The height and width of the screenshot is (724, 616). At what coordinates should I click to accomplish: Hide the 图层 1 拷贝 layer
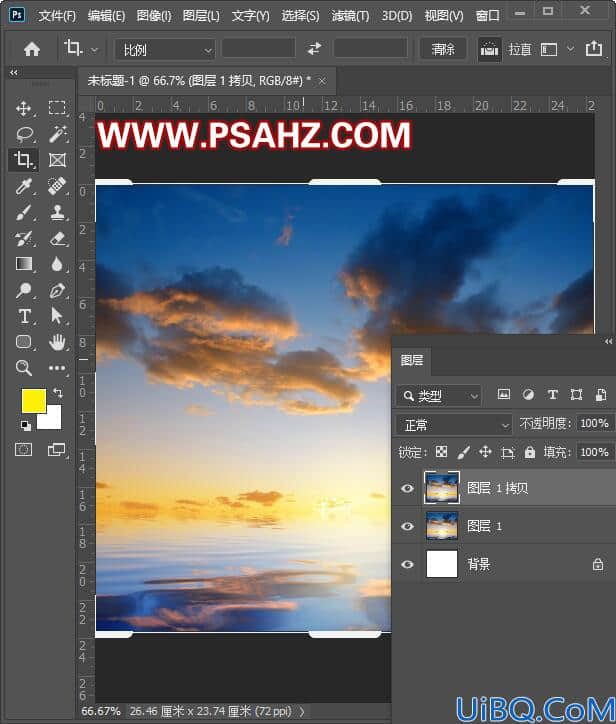(x=407, y=488)
